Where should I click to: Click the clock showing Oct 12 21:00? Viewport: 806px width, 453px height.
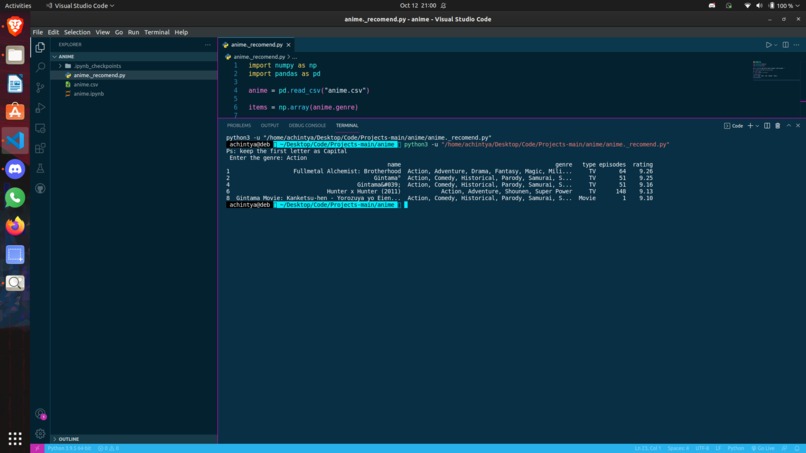coord(418,6)
